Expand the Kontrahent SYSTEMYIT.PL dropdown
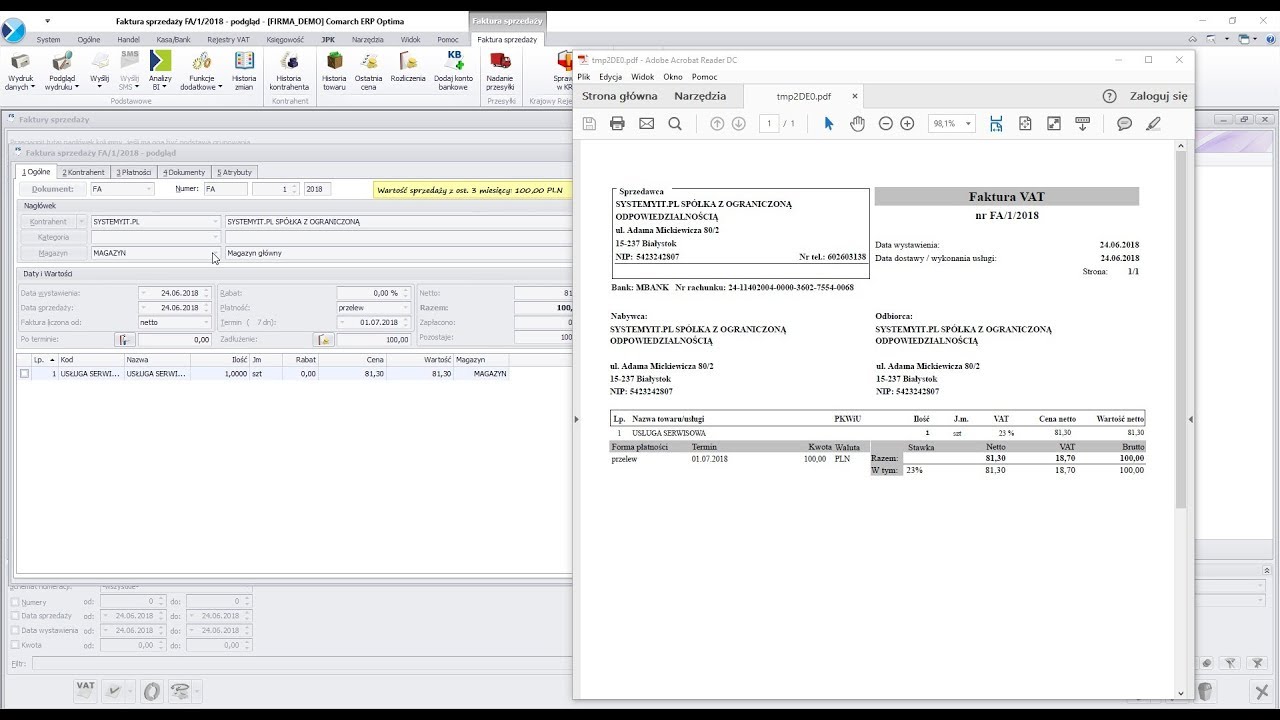Image resolution: width=1280 pixels, height=720 pixels. [x=216, y=222]
